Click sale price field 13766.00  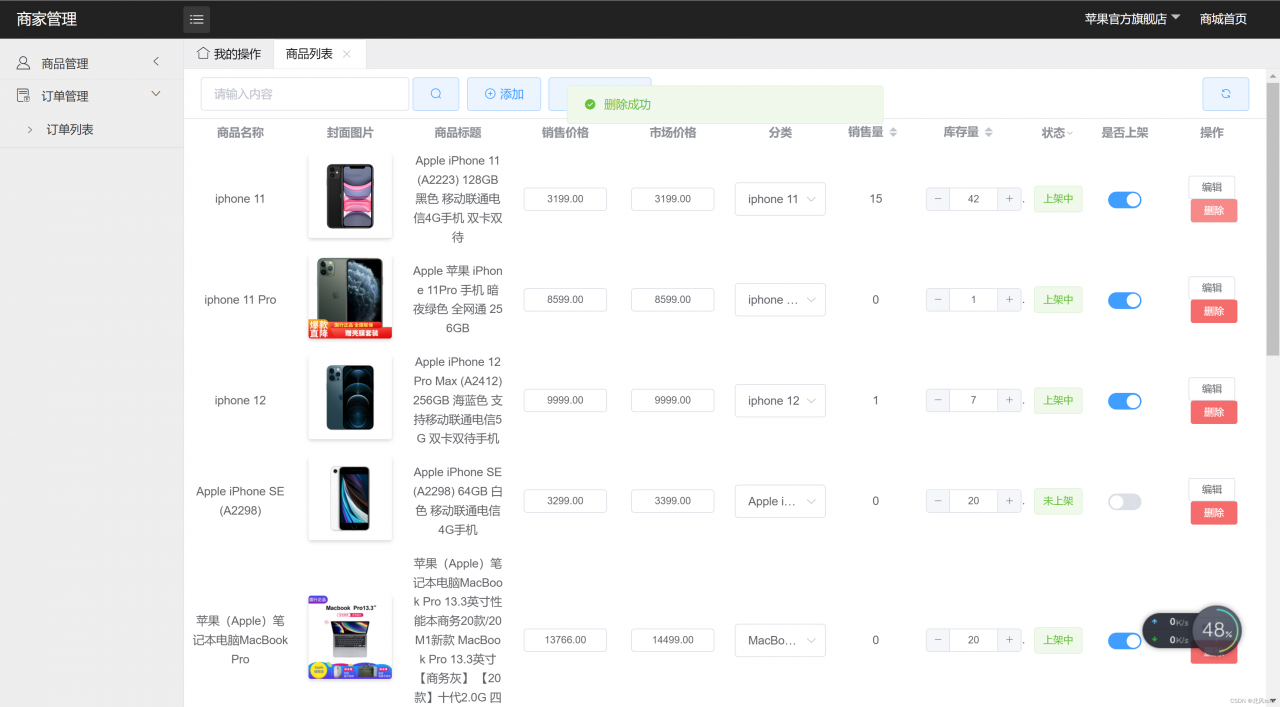pos(565,640)
